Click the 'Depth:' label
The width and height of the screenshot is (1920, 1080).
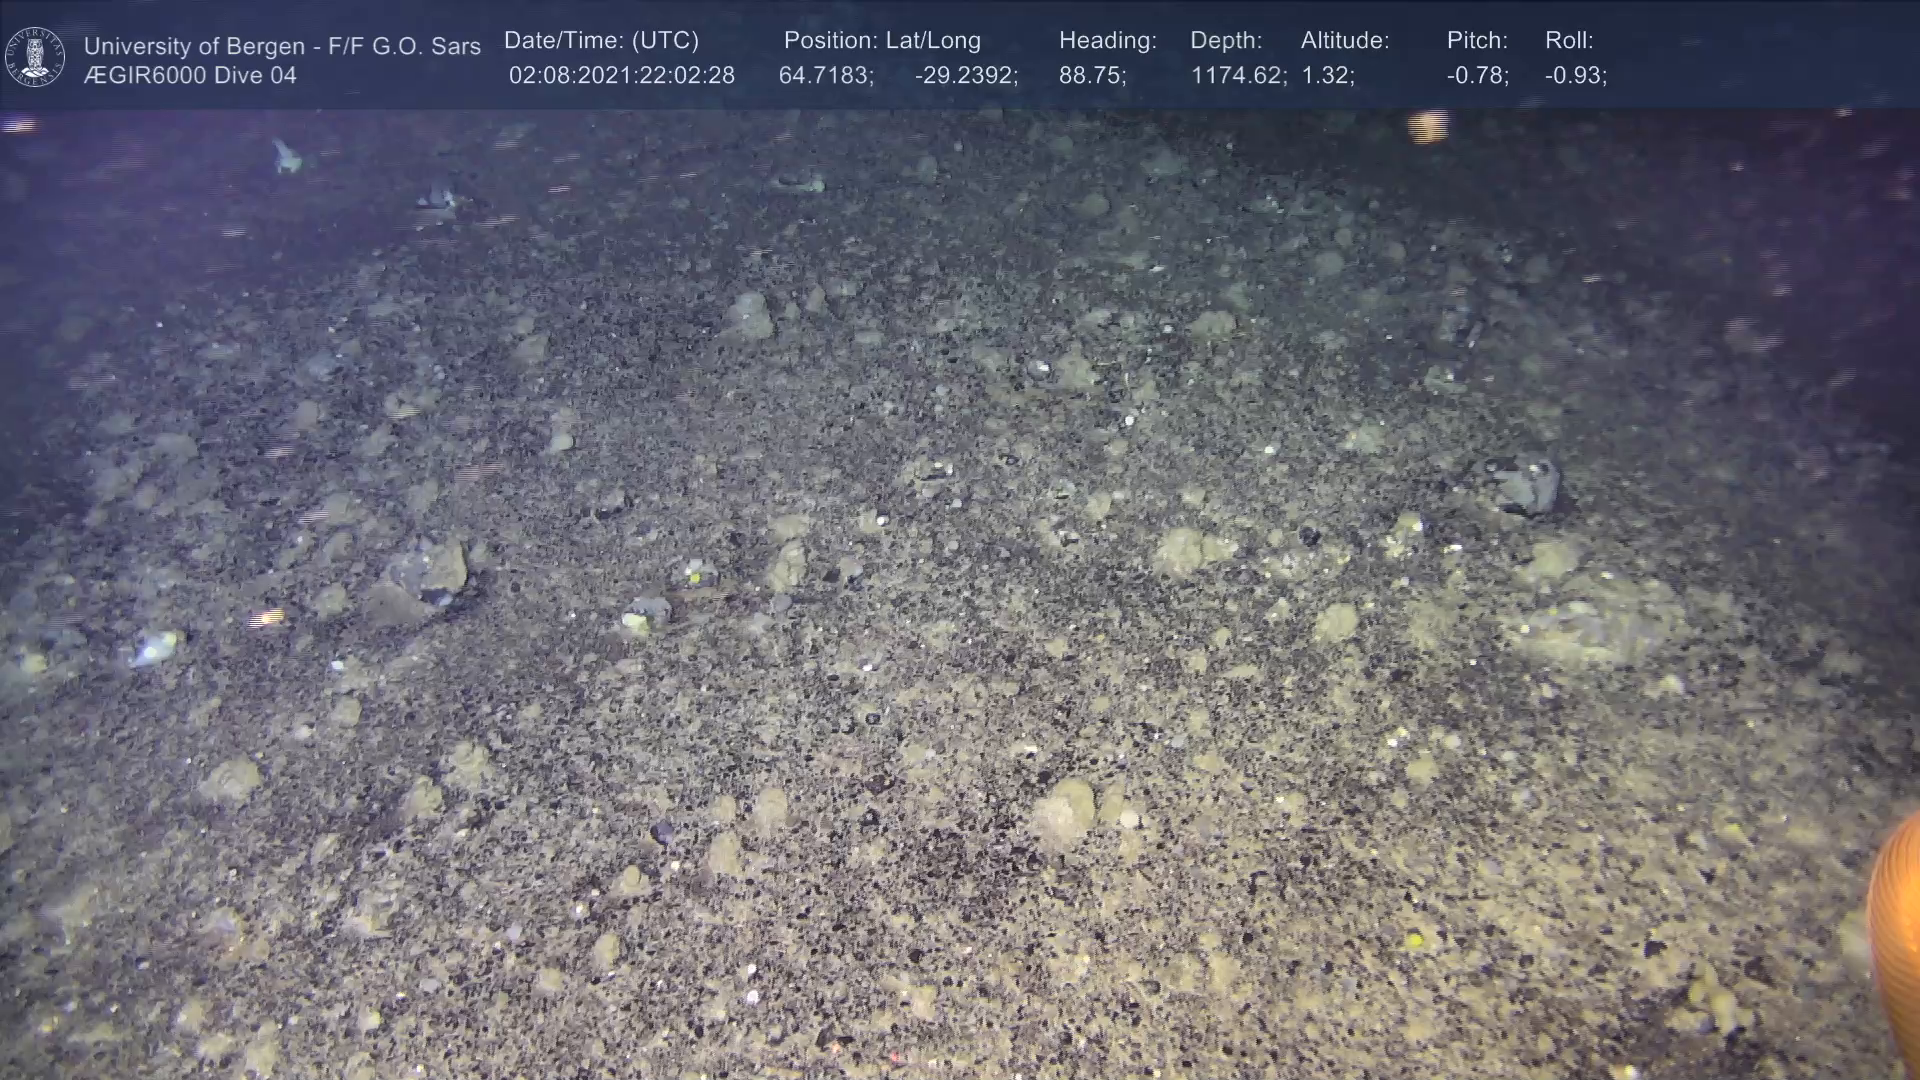[1225, 41]
